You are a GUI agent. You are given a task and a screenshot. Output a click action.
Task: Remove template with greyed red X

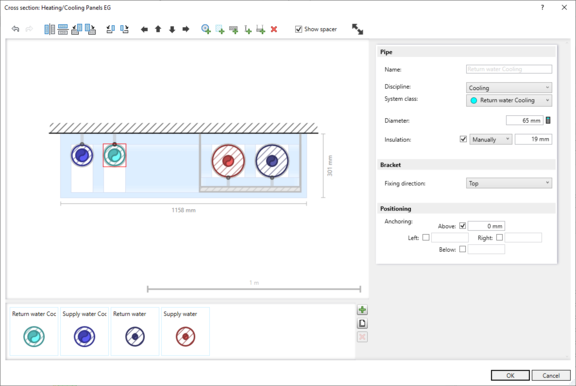(362, 337)
